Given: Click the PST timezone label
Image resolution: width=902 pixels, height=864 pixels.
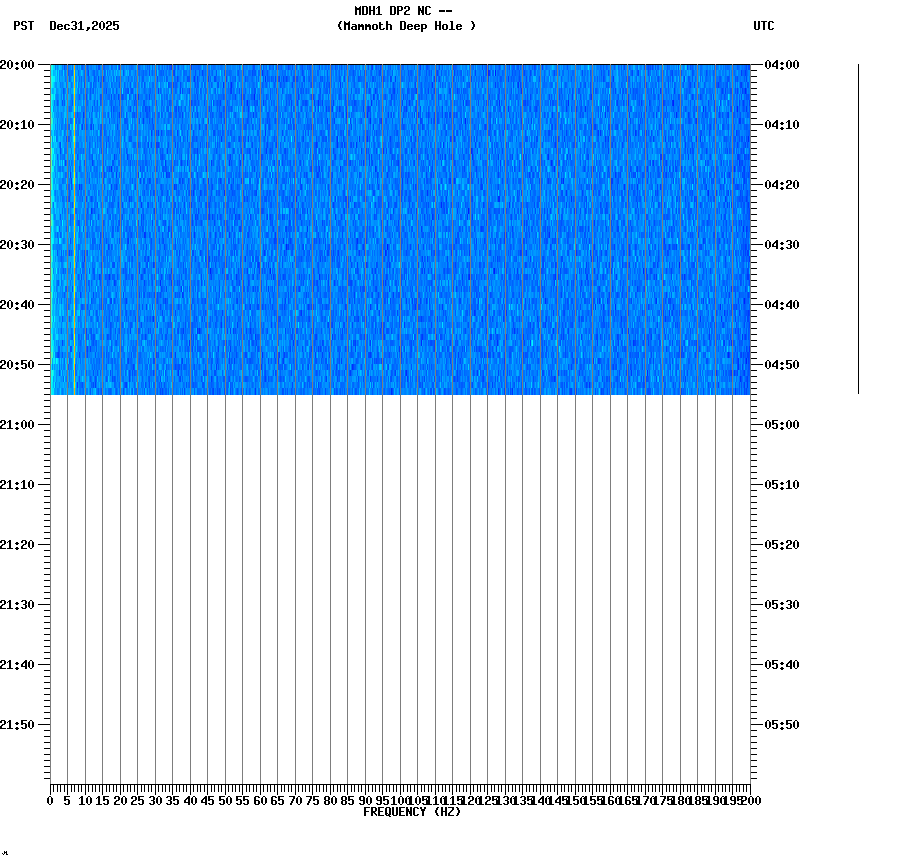Looking at the screenshot, I should (24, 27).
